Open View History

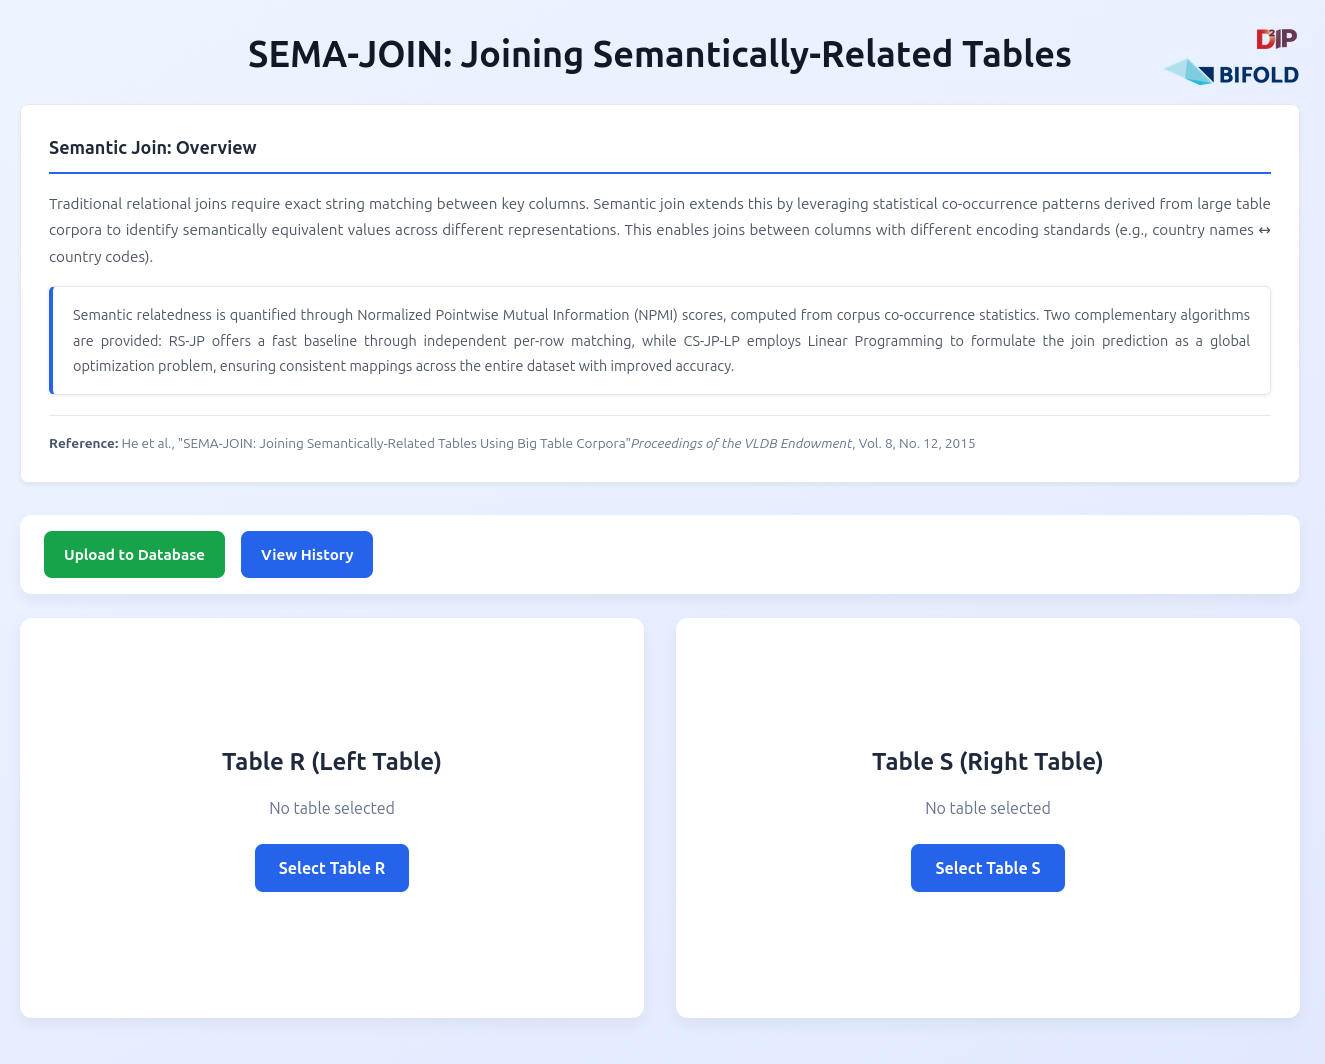306,554
